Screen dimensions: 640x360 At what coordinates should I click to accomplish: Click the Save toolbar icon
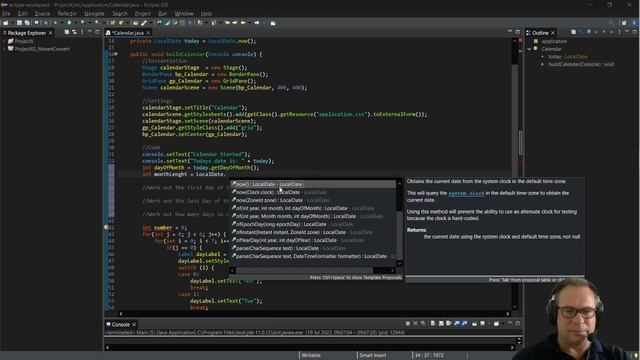(x=19, y=23)
